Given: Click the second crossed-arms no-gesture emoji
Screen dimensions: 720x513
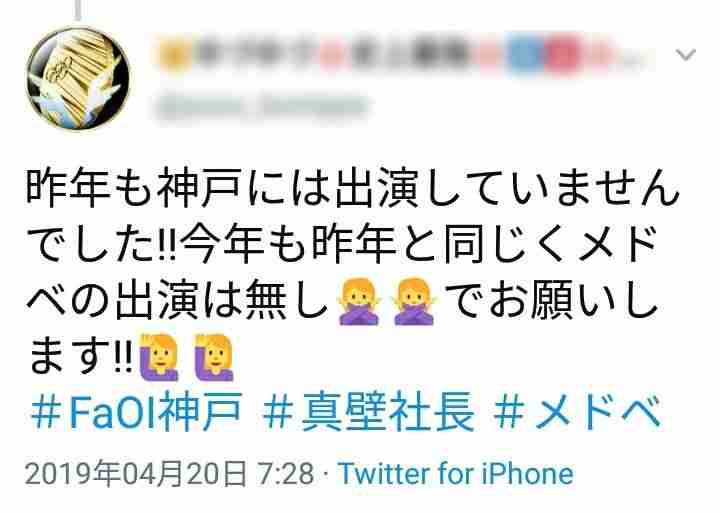Looking at the screenshot, I should (414, 301).
